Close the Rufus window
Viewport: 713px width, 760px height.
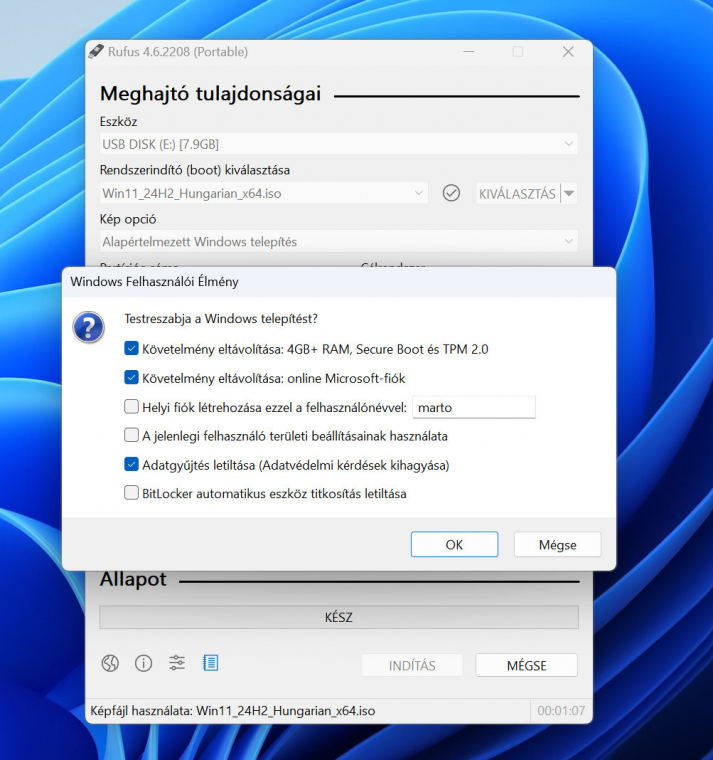point(568,51)
